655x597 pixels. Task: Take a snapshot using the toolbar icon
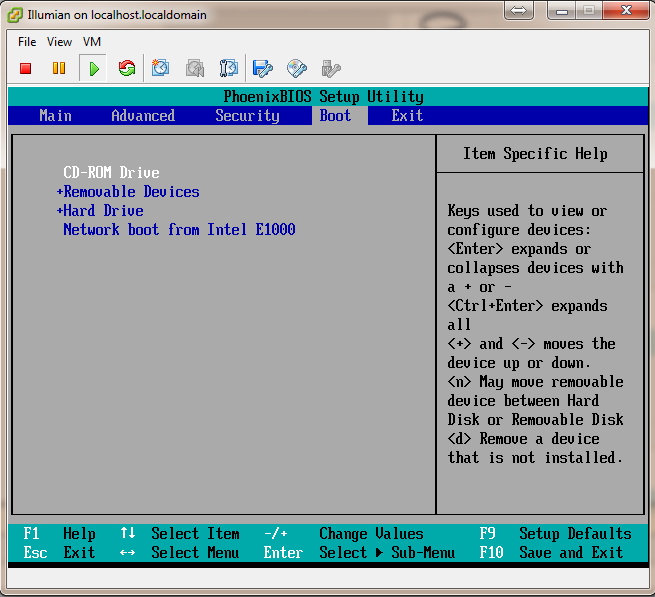160,68
